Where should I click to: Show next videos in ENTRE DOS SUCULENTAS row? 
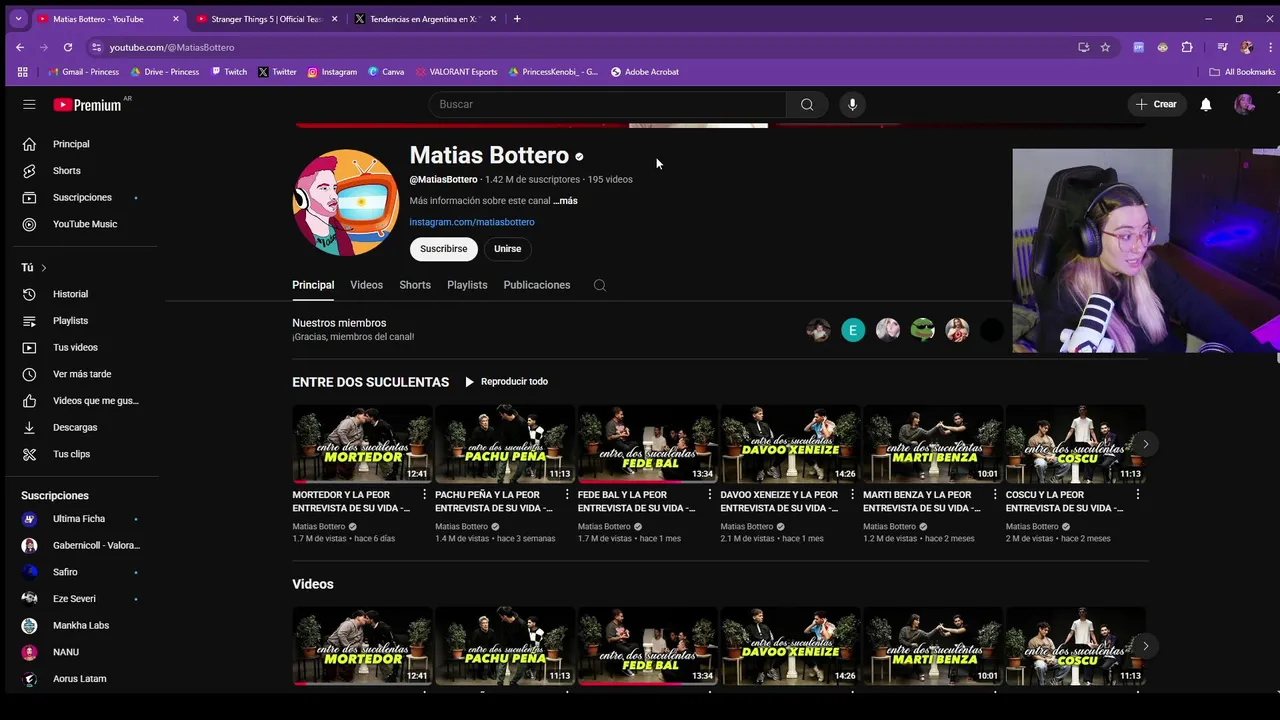click(x=1145, y=444)
